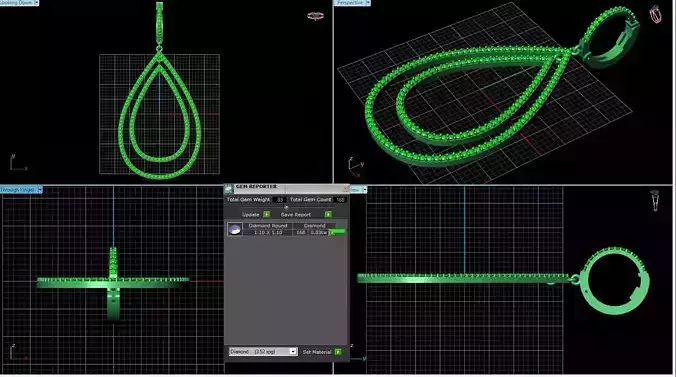Click the green arrow next to Set Material
The image size is (676, 377).
tap(338, 352)
